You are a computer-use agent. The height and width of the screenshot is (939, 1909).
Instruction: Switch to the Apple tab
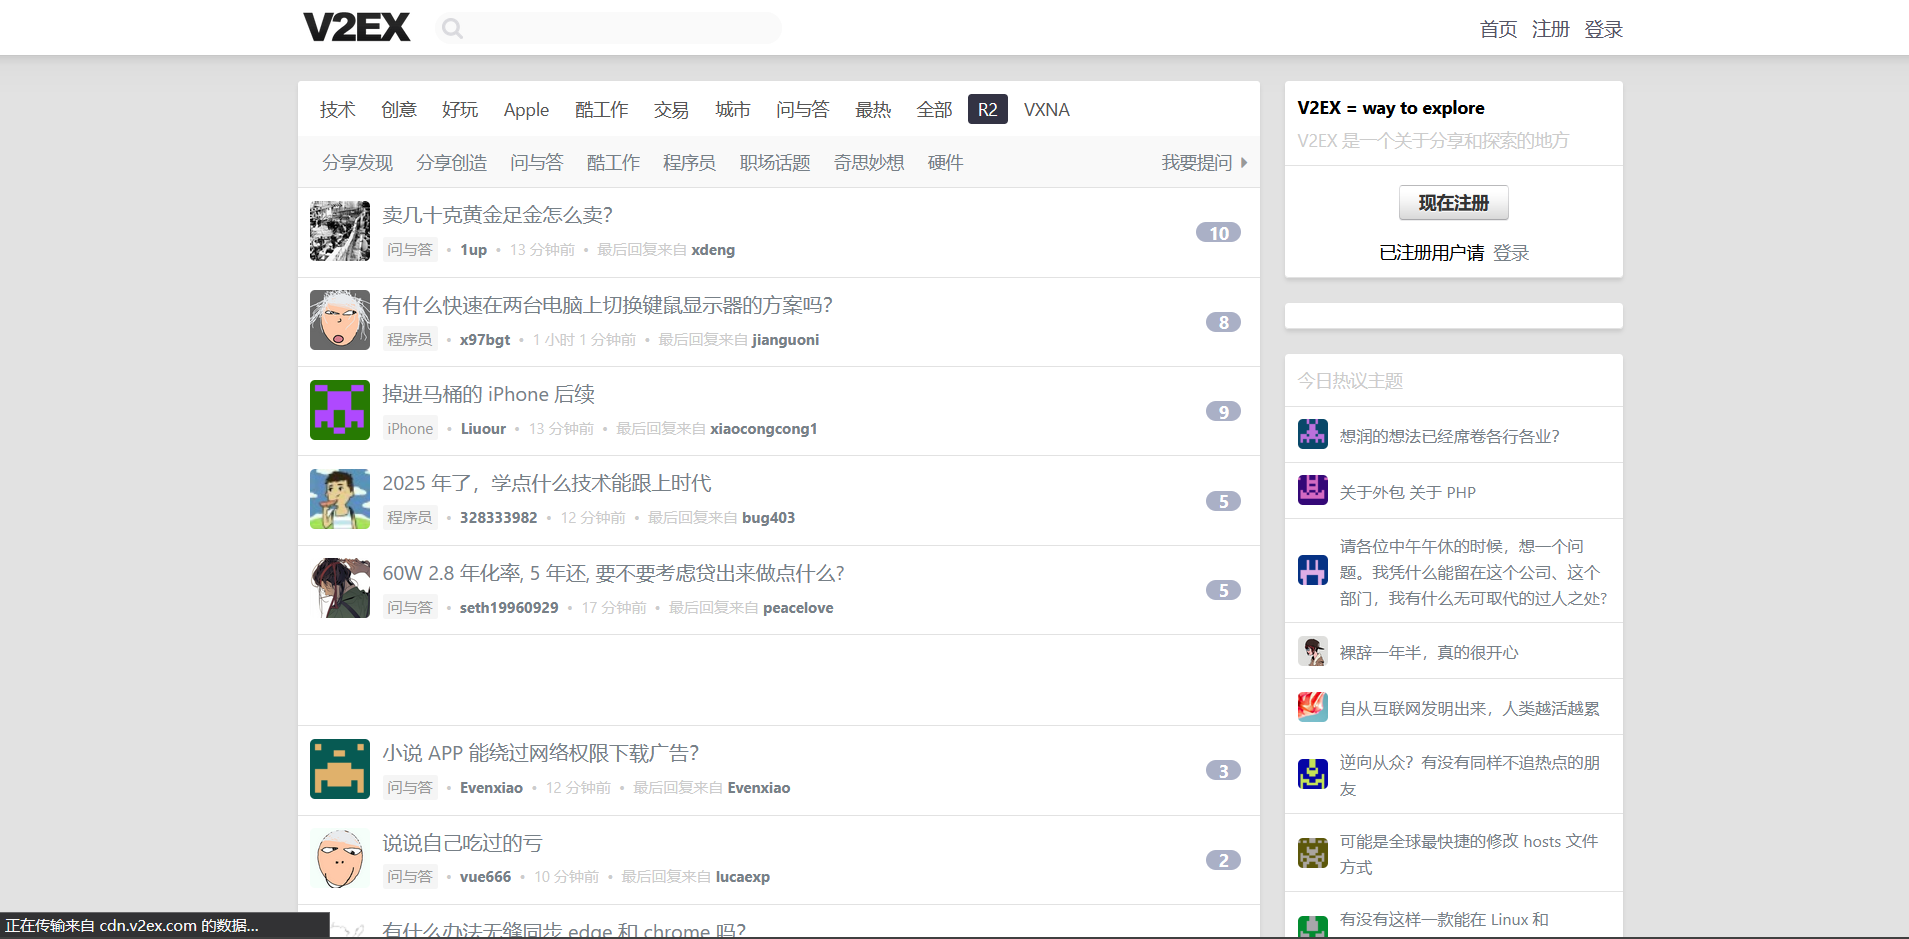[526, 110]
